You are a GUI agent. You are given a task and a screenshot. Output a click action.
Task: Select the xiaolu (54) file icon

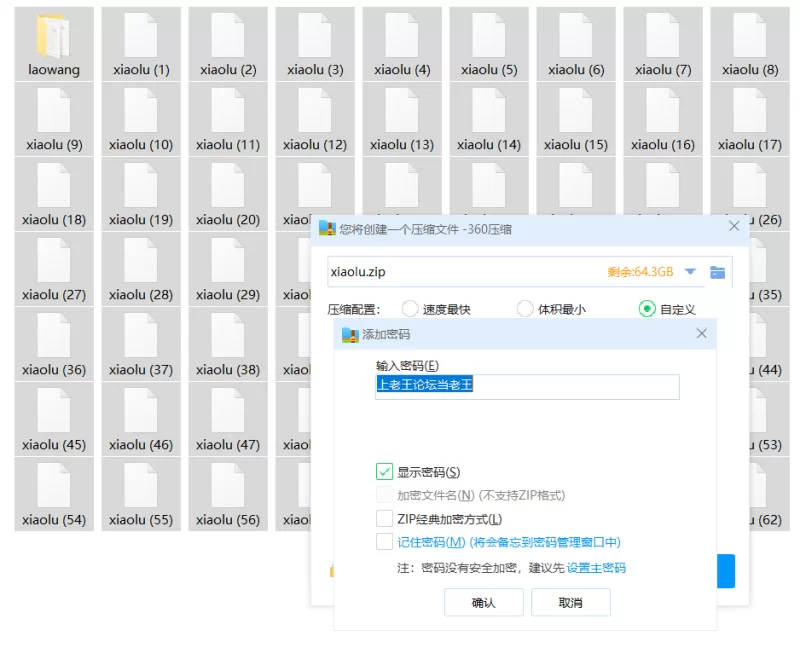click(x=54, y=486)
